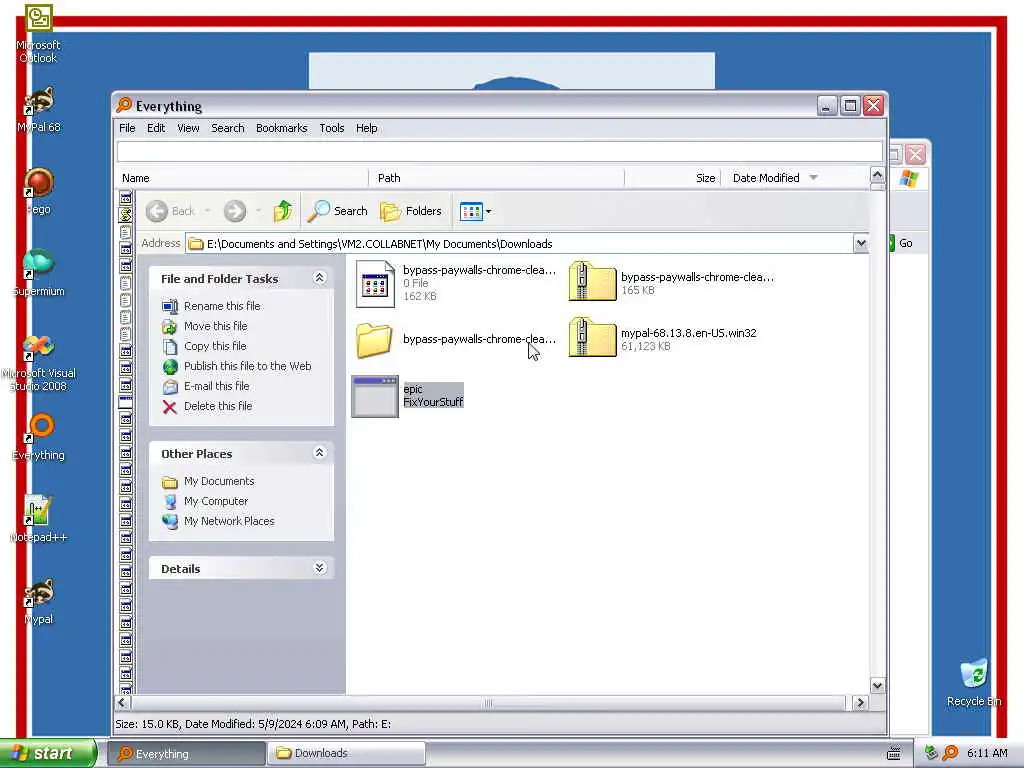Open the Help menu
Viewport: 1024px width, 768px height.
coord(366,128)
